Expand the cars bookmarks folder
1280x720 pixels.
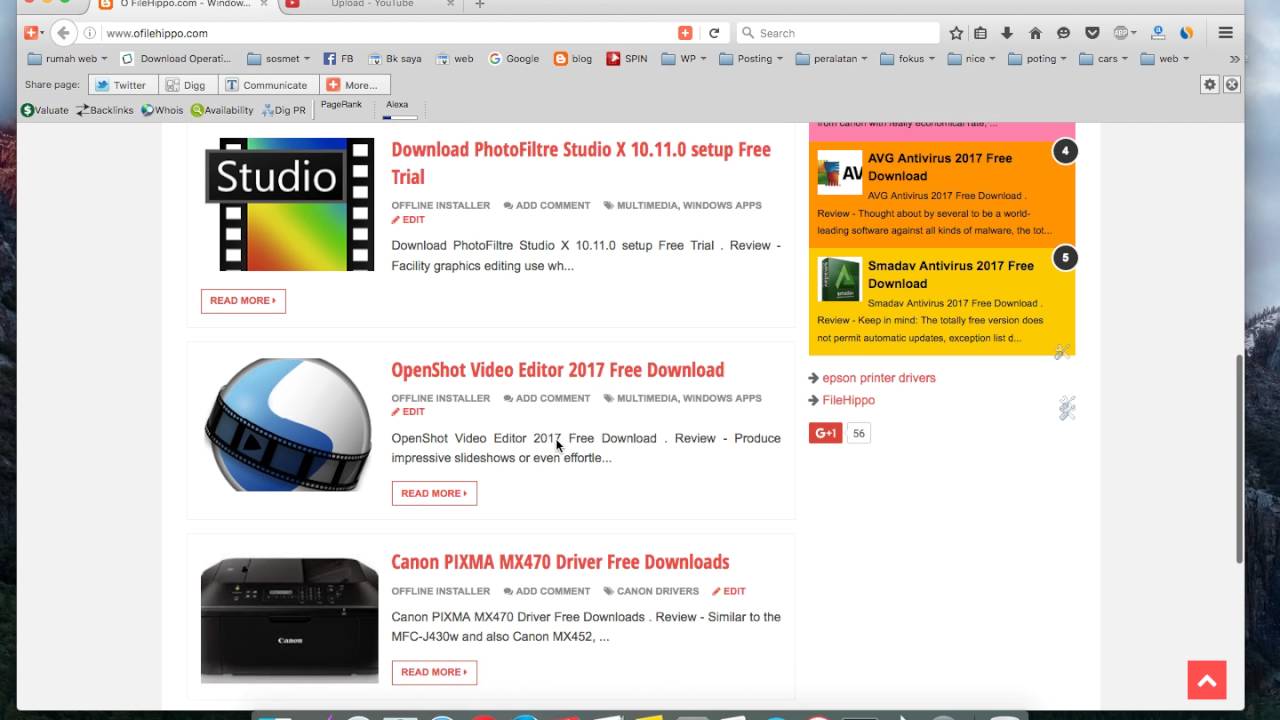point(1103,59)
